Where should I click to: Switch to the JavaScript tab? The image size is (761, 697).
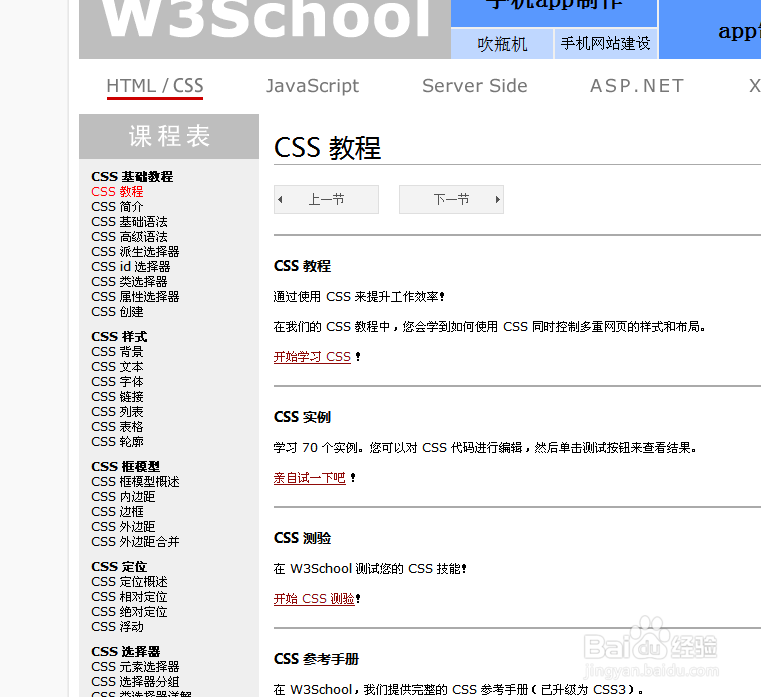coord(312,86)
